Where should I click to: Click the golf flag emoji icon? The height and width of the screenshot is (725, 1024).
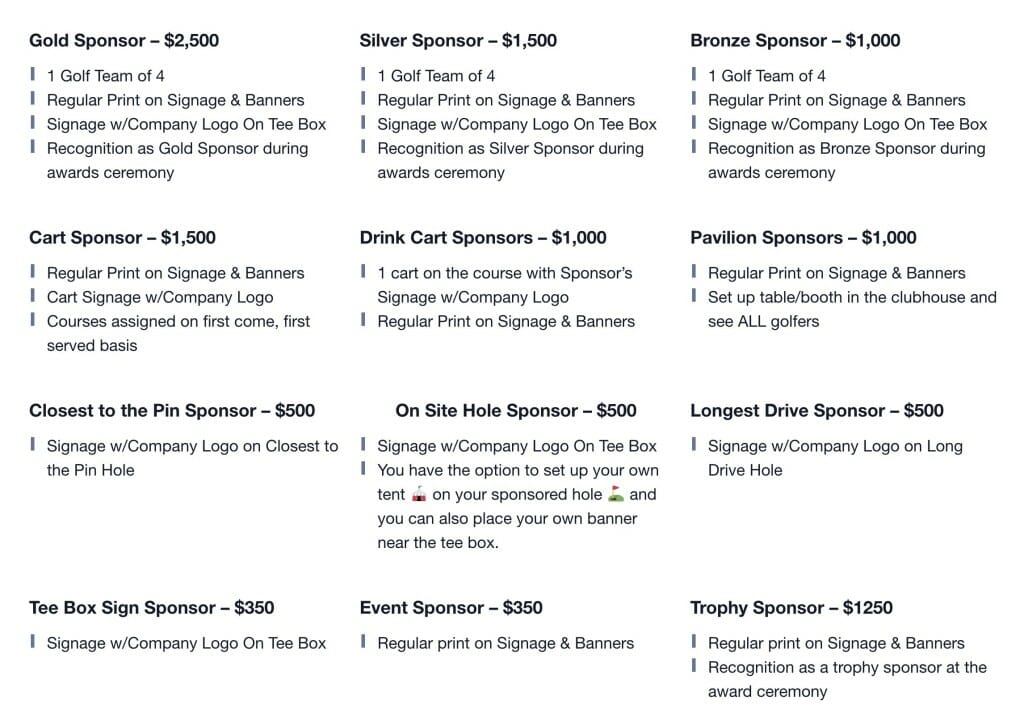coord(616,494)
